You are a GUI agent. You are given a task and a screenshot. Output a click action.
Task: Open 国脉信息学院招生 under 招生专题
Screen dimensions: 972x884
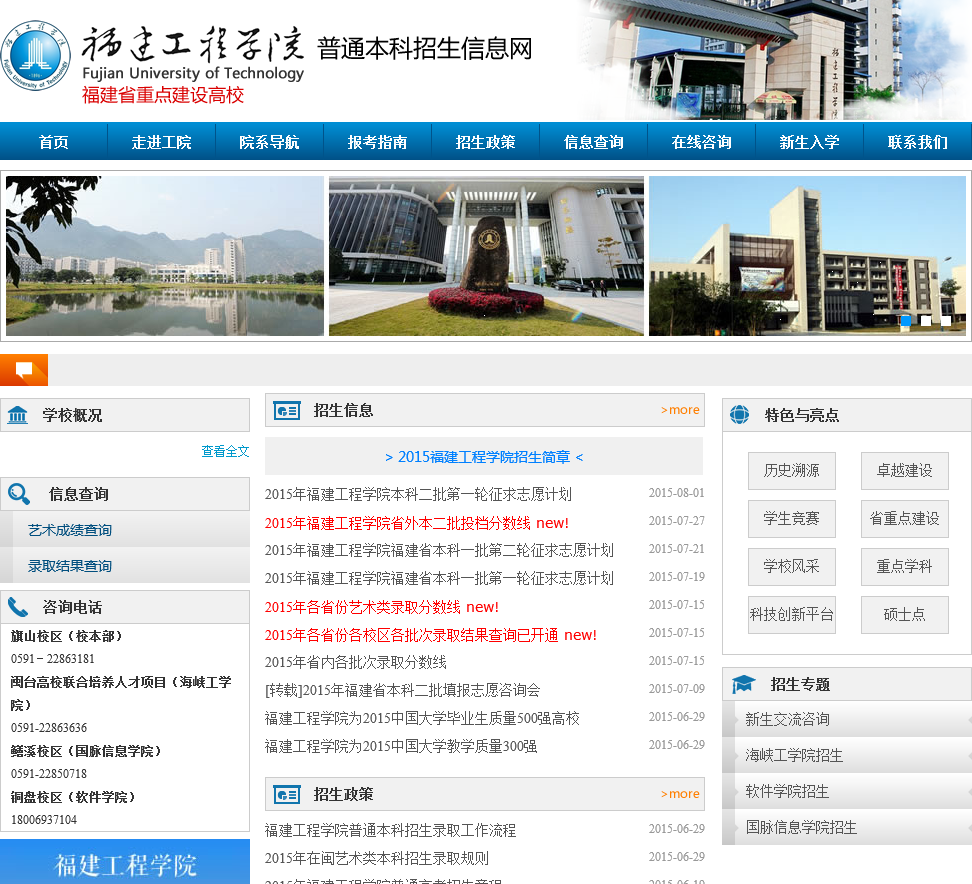[x=801, y=827]
